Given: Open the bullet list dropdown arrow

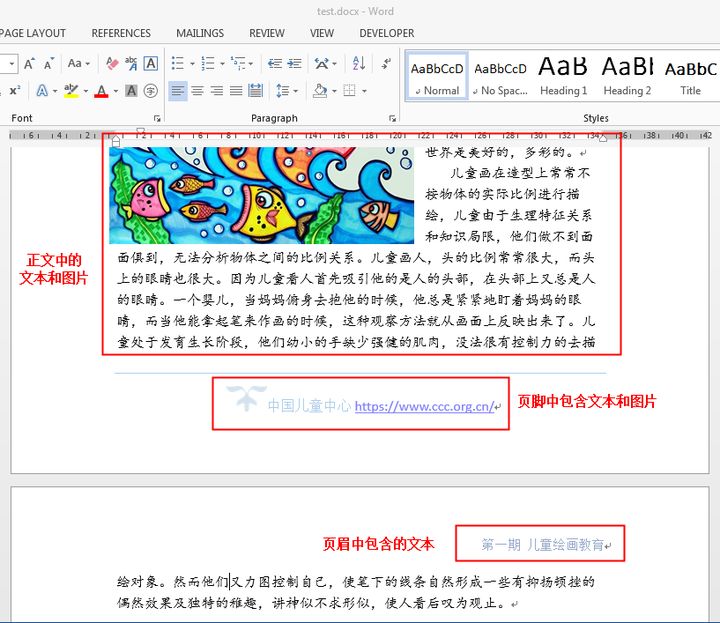Looking at the screenshot, I should click(x=193, y=63).
